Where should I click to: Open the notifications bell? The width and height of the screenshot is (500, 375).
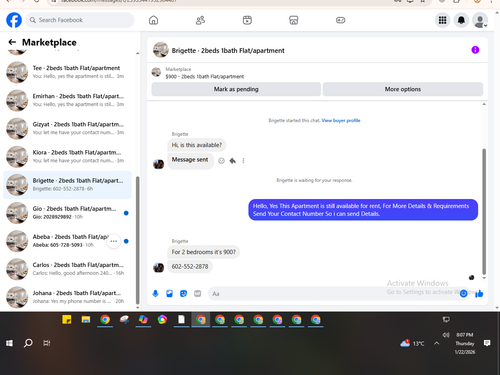461,20
